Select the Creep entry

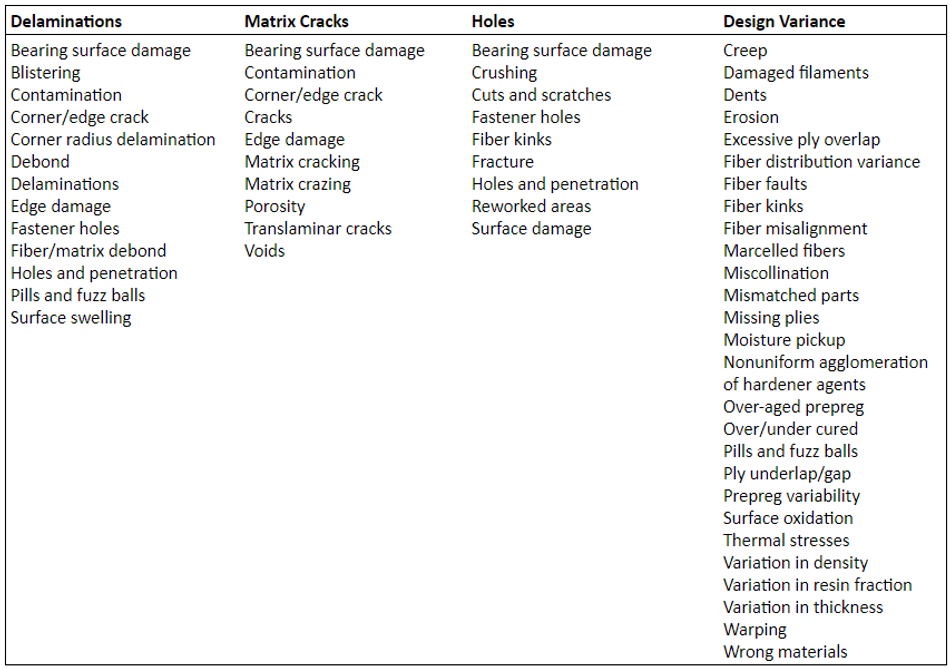[x=746, y=50]
